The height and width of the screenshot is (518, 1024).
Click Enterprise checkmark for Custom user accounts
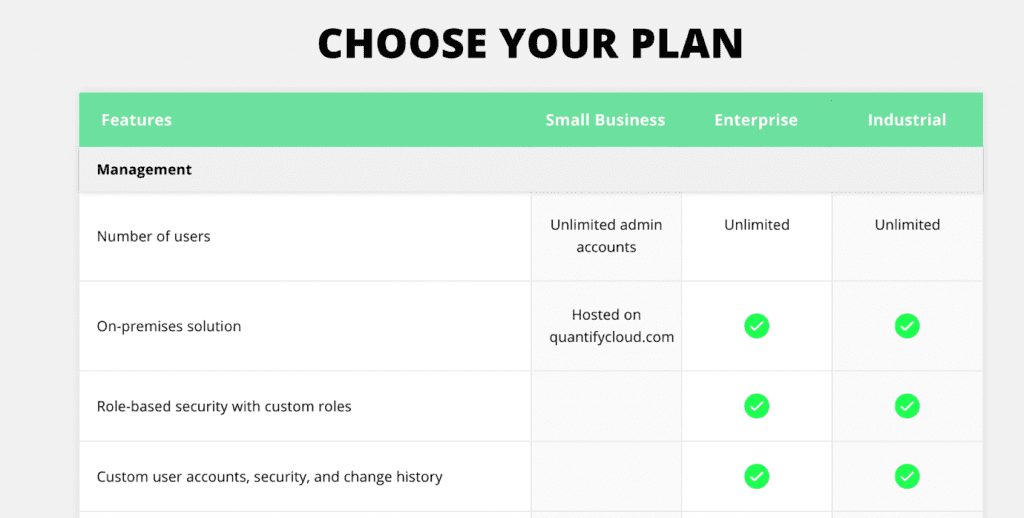(x=756, y=476)
